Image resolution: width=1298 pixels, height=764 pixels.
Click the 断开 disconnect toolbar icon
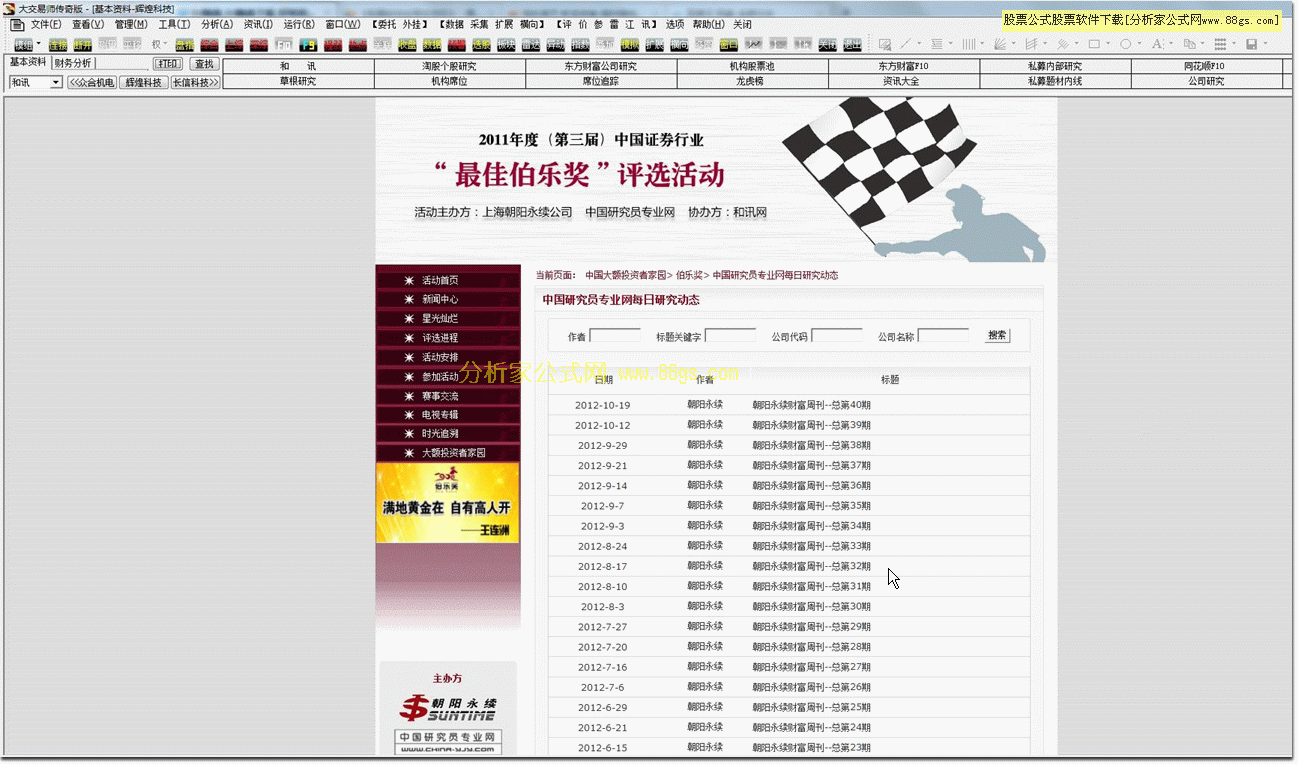coord(83,44)
